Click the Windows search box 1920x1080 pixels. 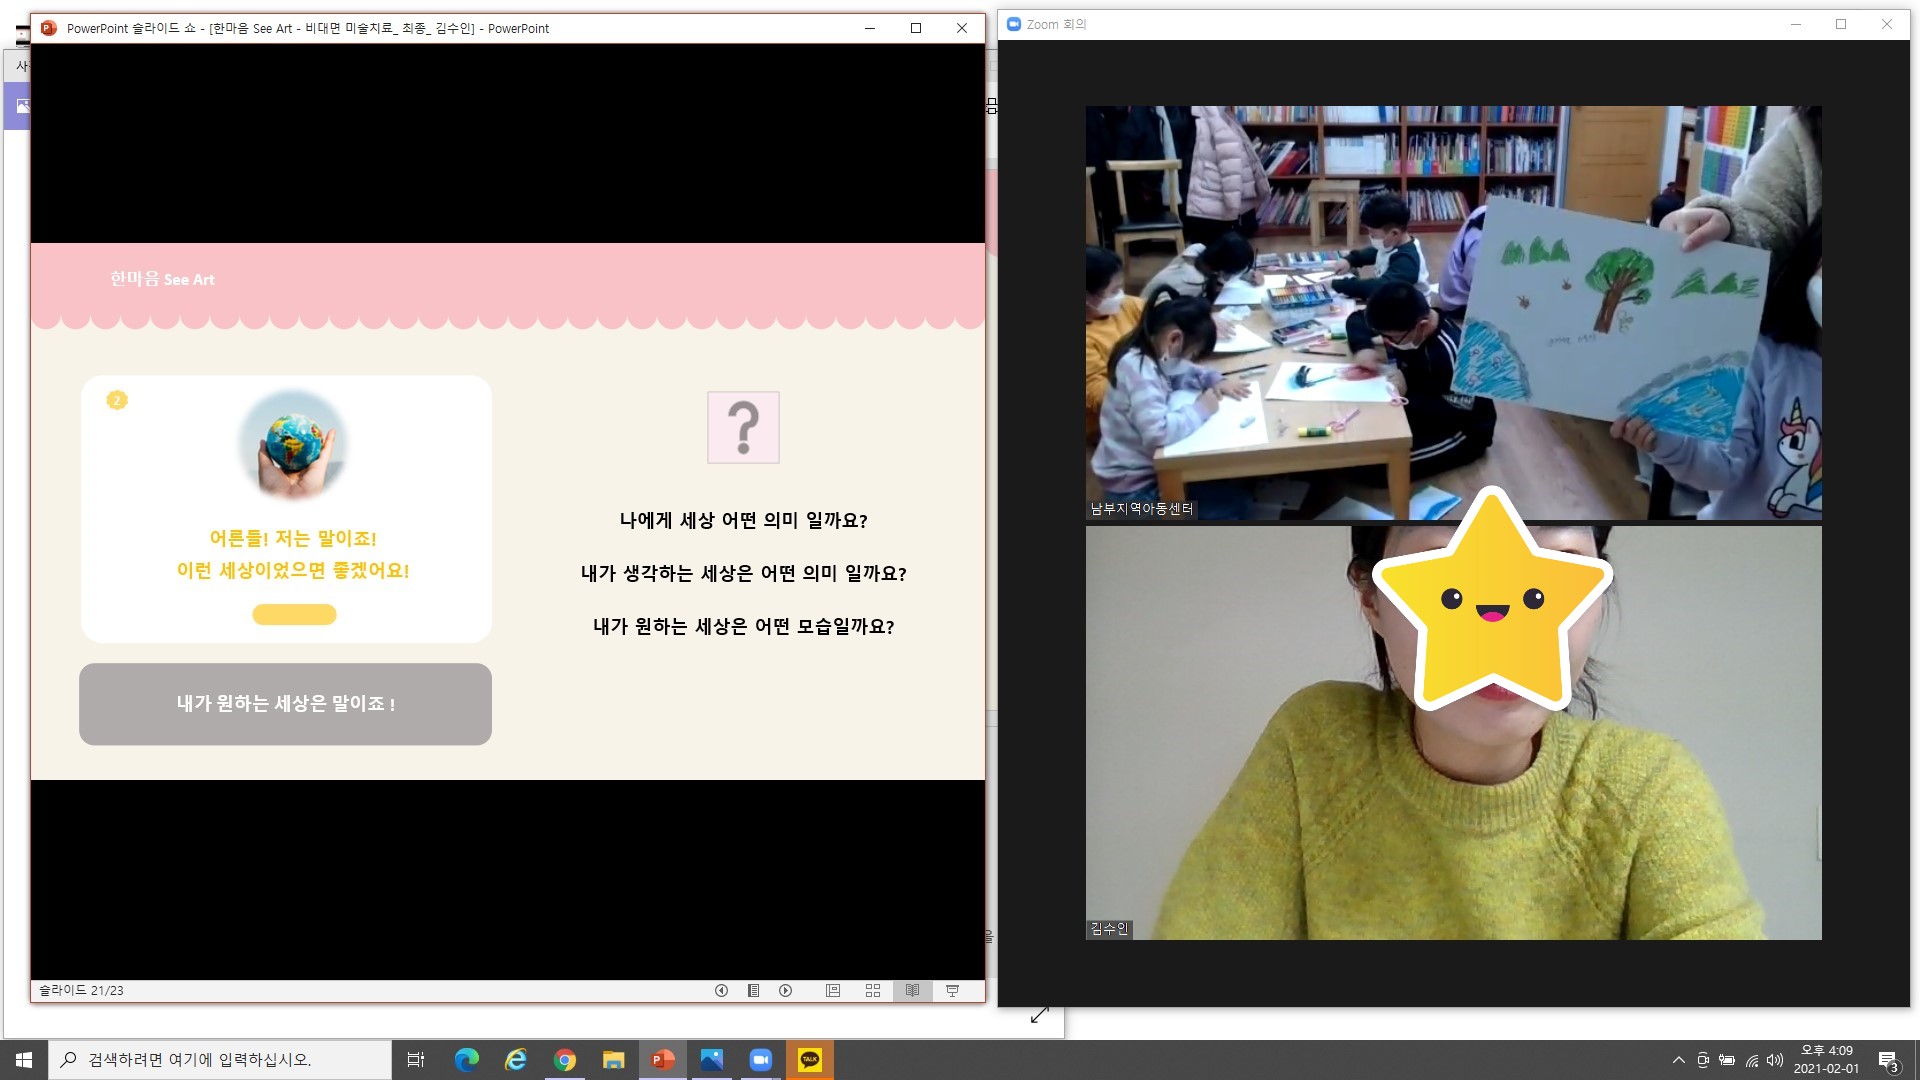coord(220,1060)
